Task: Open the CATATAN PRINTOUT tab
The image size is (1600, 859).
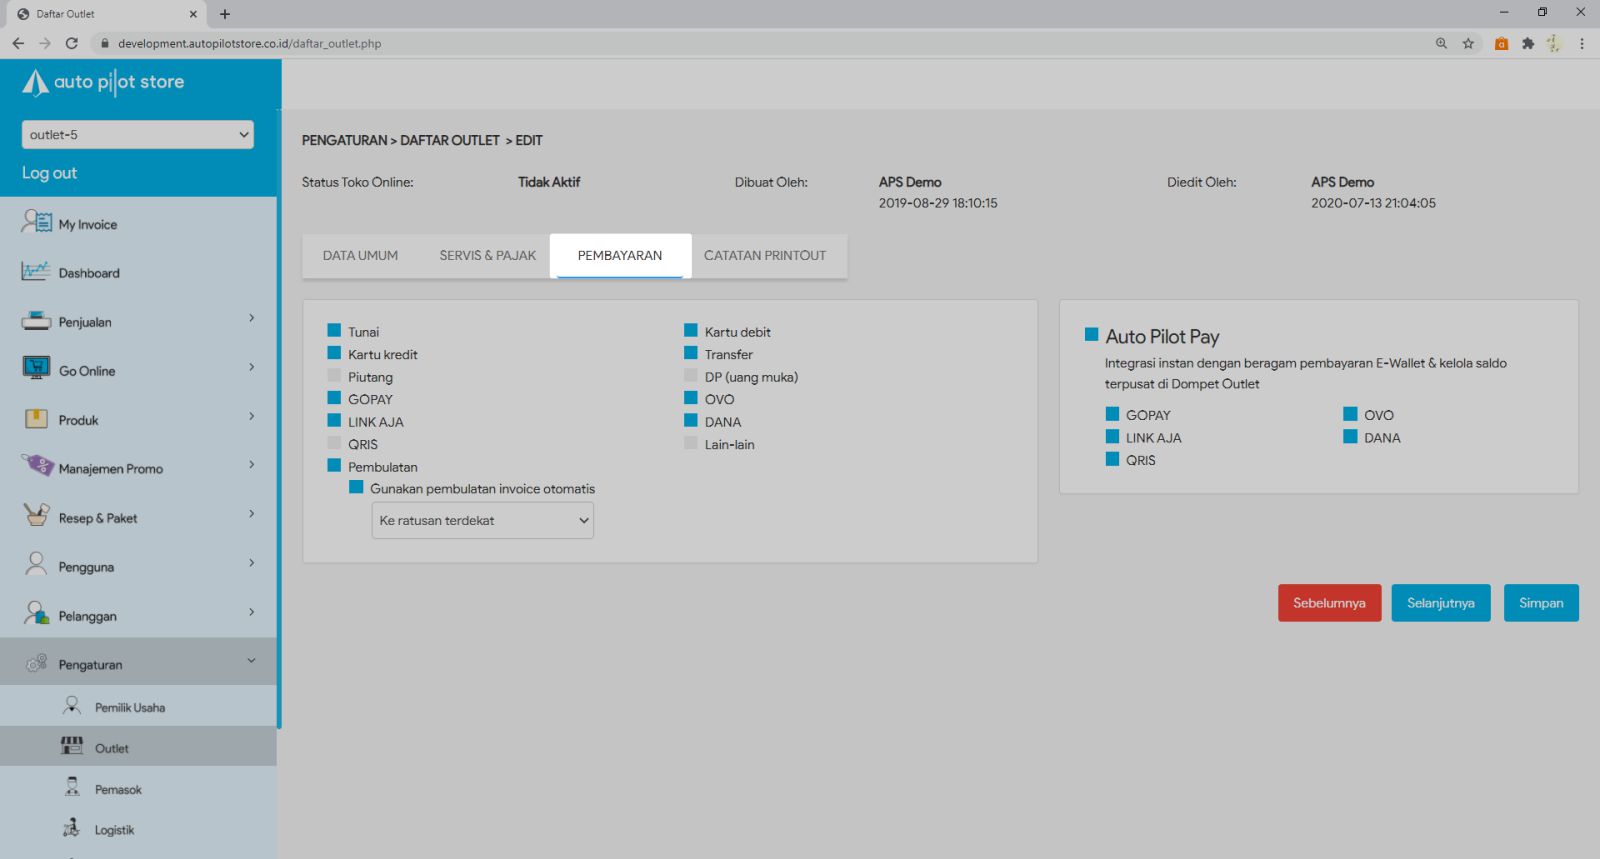Action: coord(764,255)
